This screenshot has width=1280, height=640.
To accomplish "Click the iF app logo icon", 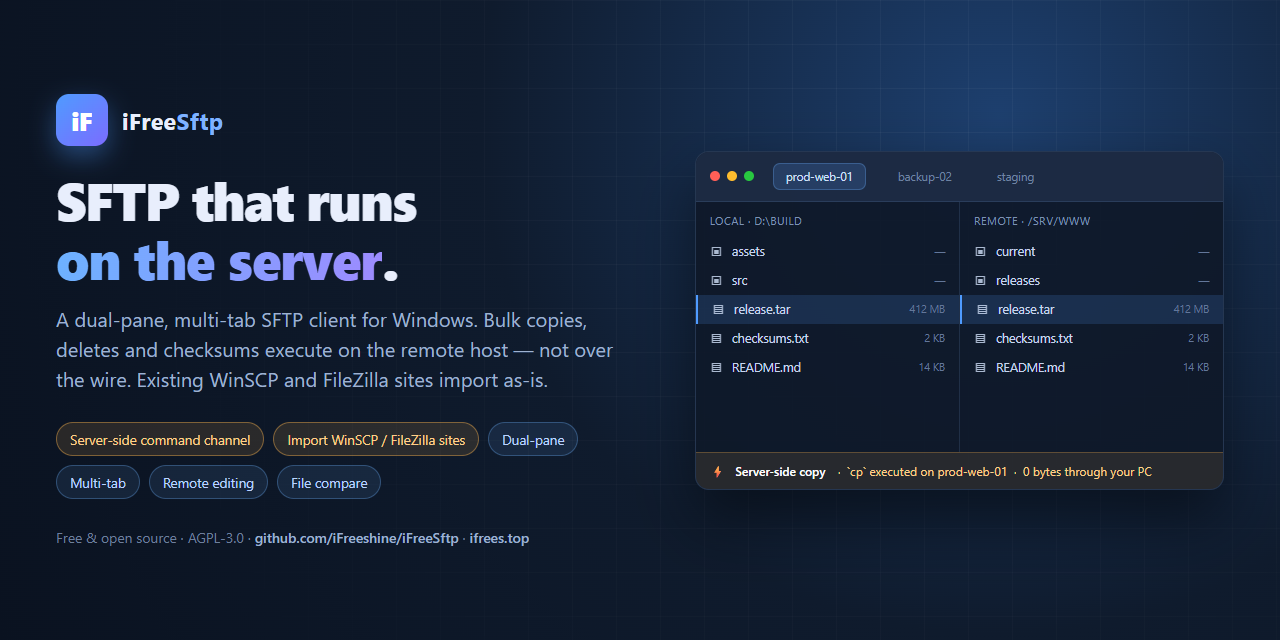I will tap(82, 120).
